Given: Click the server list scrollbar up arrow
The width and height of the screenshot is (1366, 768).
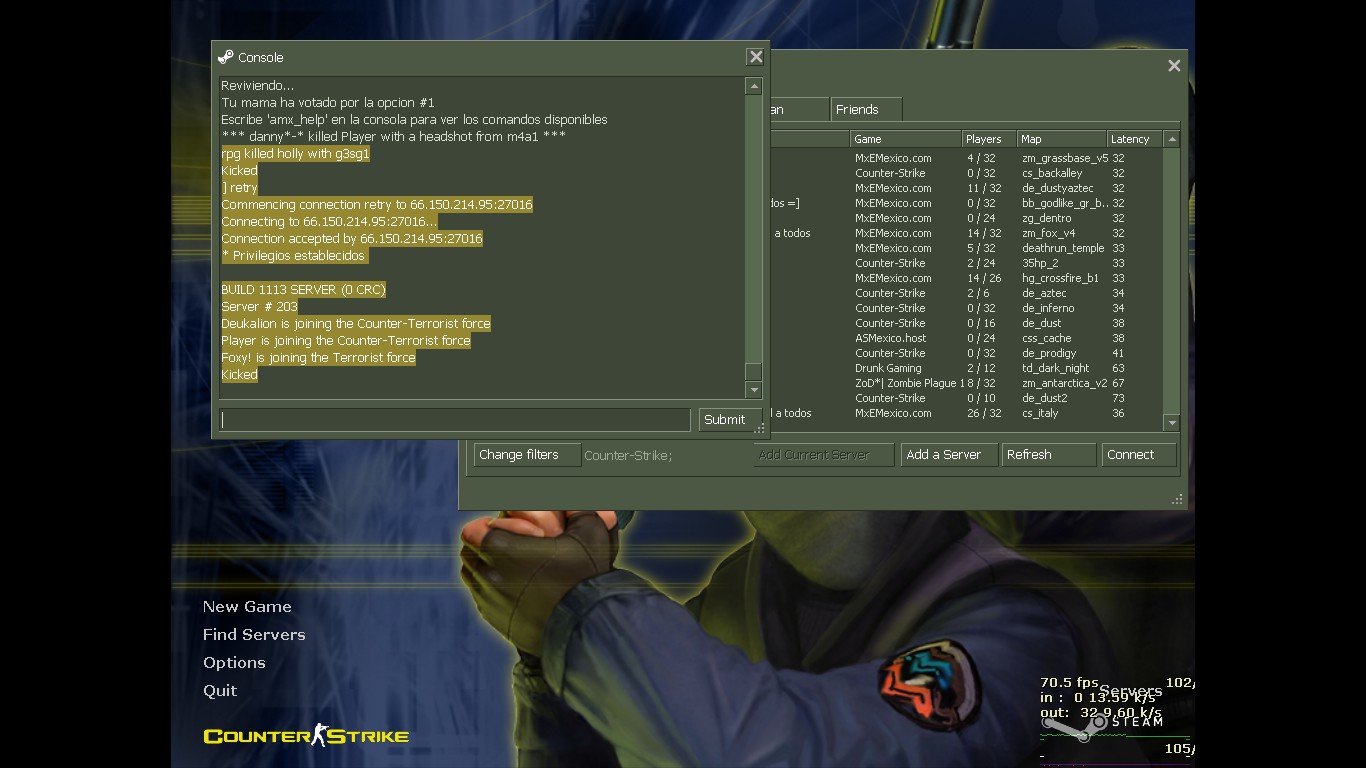Looking at the screenshot, I should [1172, 139].
